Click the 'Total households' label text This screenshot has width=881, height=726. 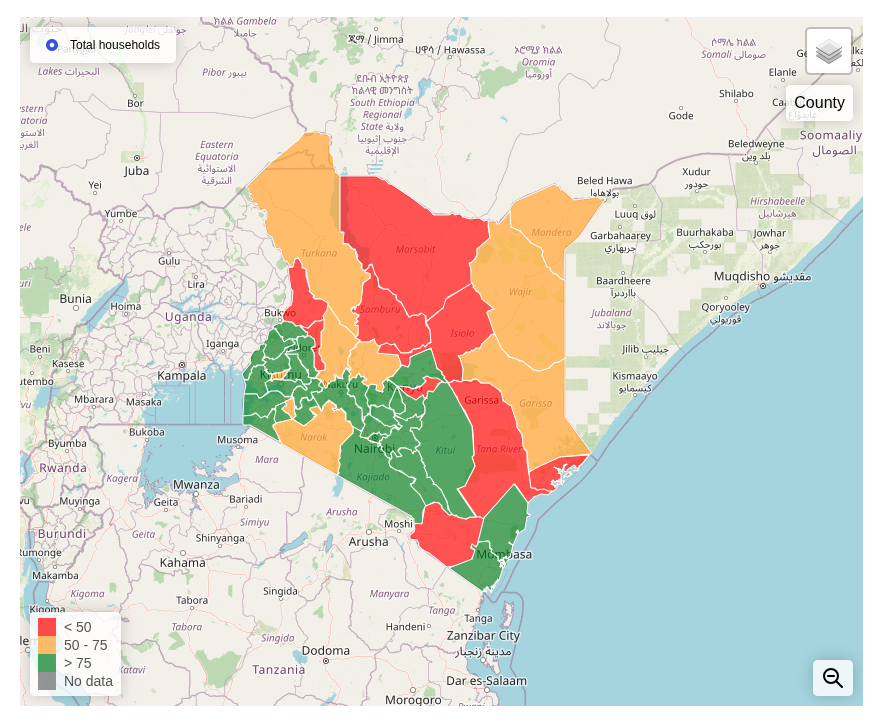coord(114,45)
